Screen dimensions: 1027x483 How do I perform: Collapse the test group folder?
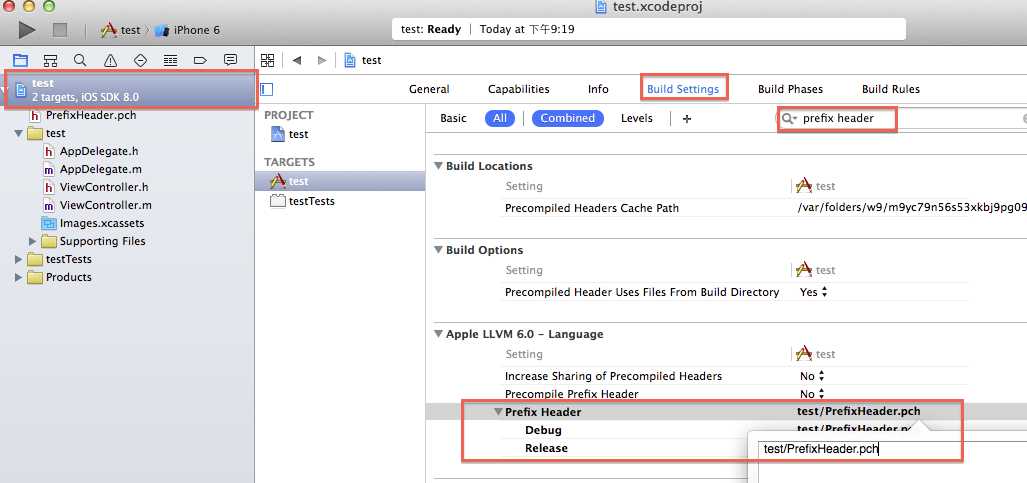(18, 134)
